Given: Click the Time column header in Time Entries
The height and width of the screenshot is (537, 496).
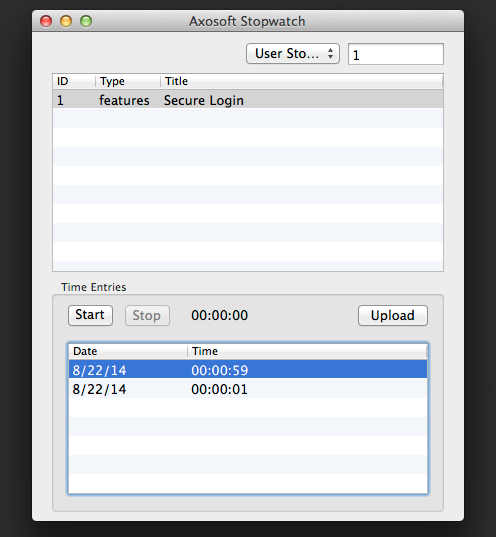Looking at the screenshot, I should click(307, 351).
